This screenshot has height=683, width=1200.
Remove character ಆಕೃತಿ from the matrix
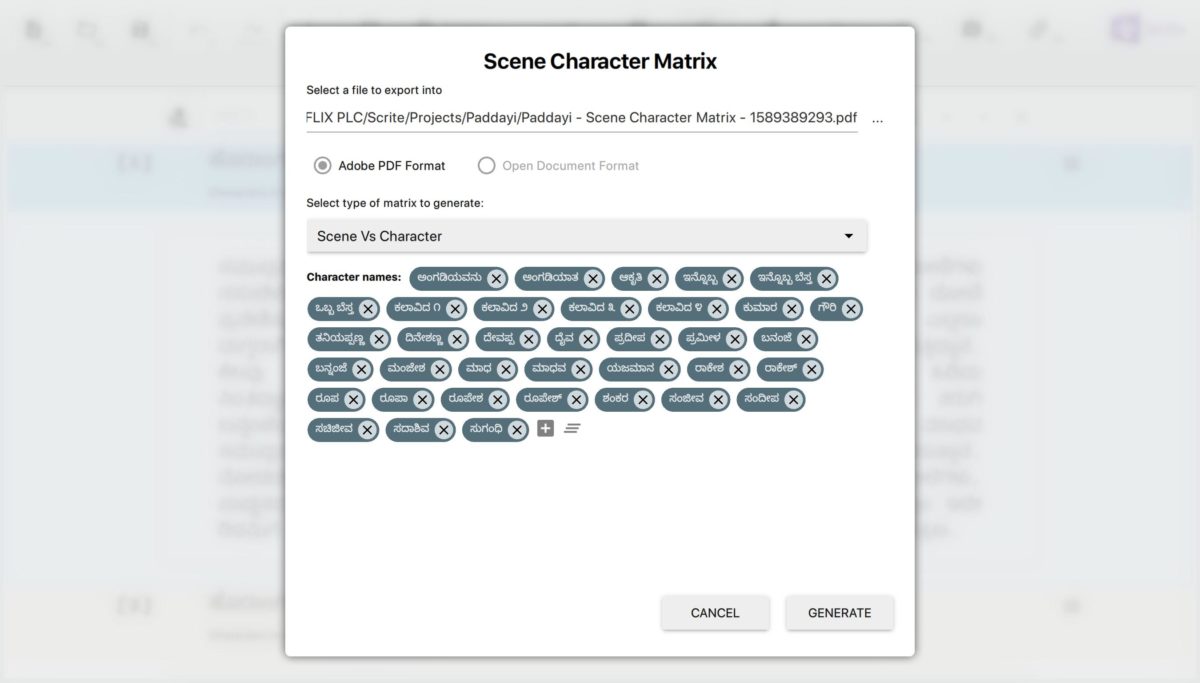656,279
